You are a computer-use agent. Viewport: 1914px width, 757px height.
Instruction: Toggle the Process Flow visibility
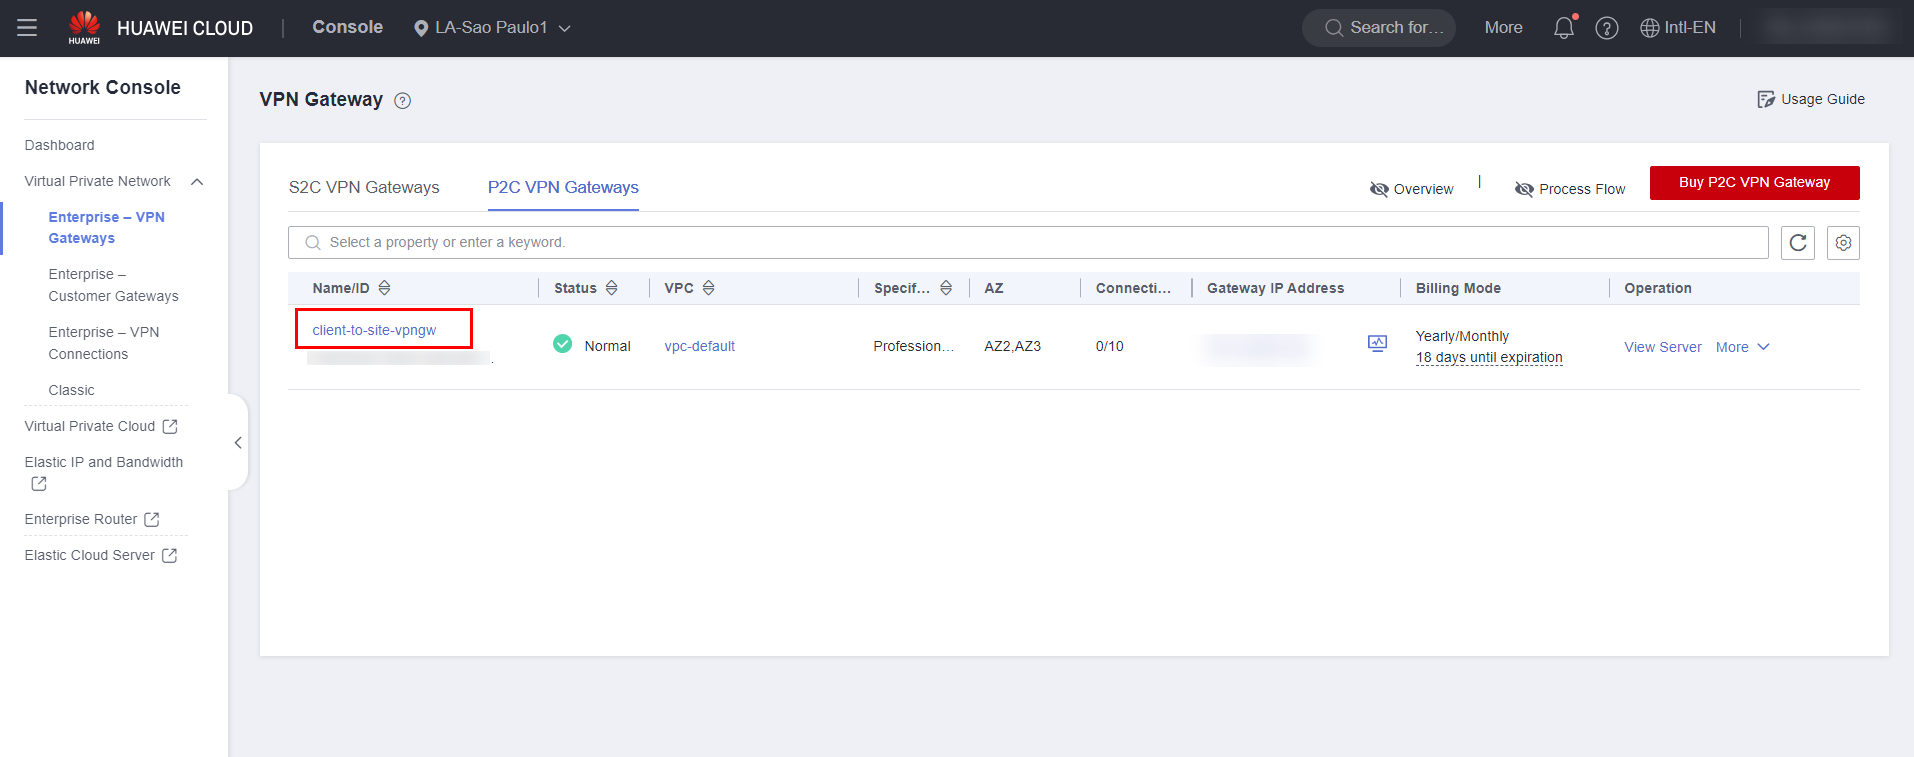point(1569,189)
